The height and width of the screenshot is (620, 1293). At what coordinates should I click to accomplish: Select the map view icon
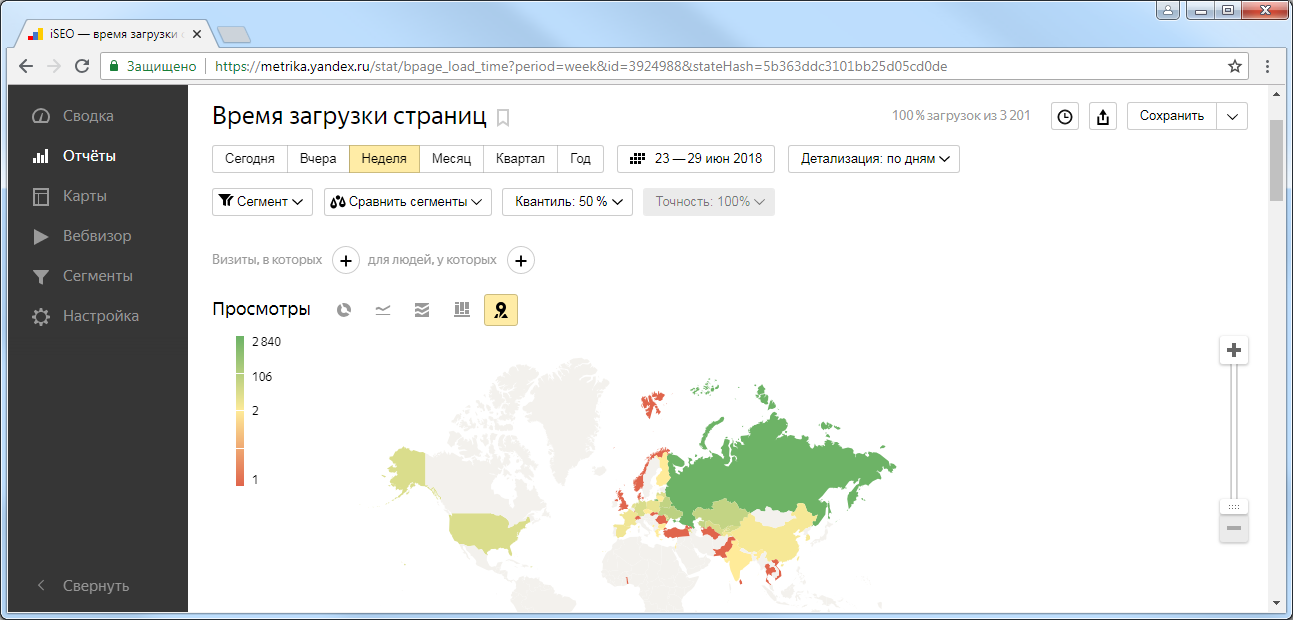501,310
